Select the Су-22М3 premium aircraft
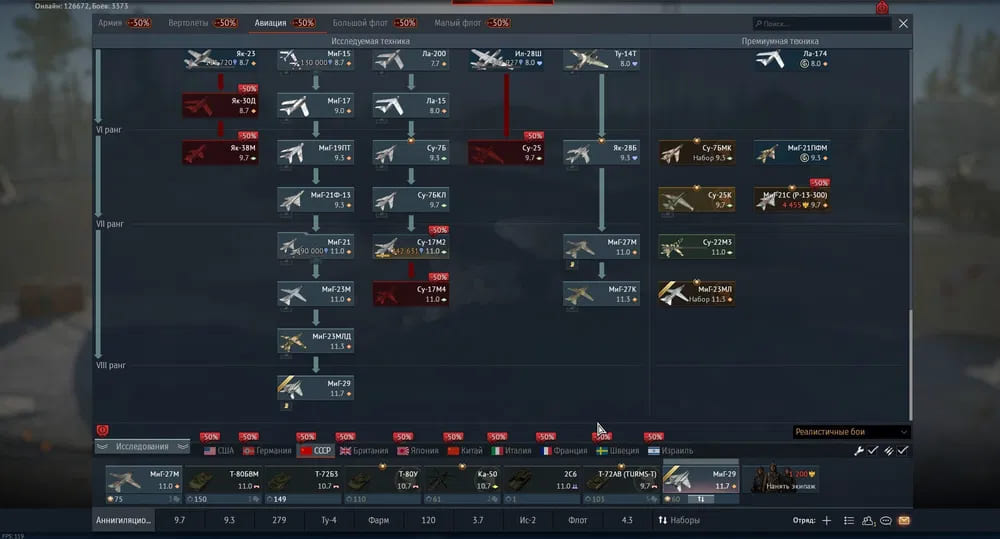This screenshot has height=539, width=1000. tap(696, 246)
